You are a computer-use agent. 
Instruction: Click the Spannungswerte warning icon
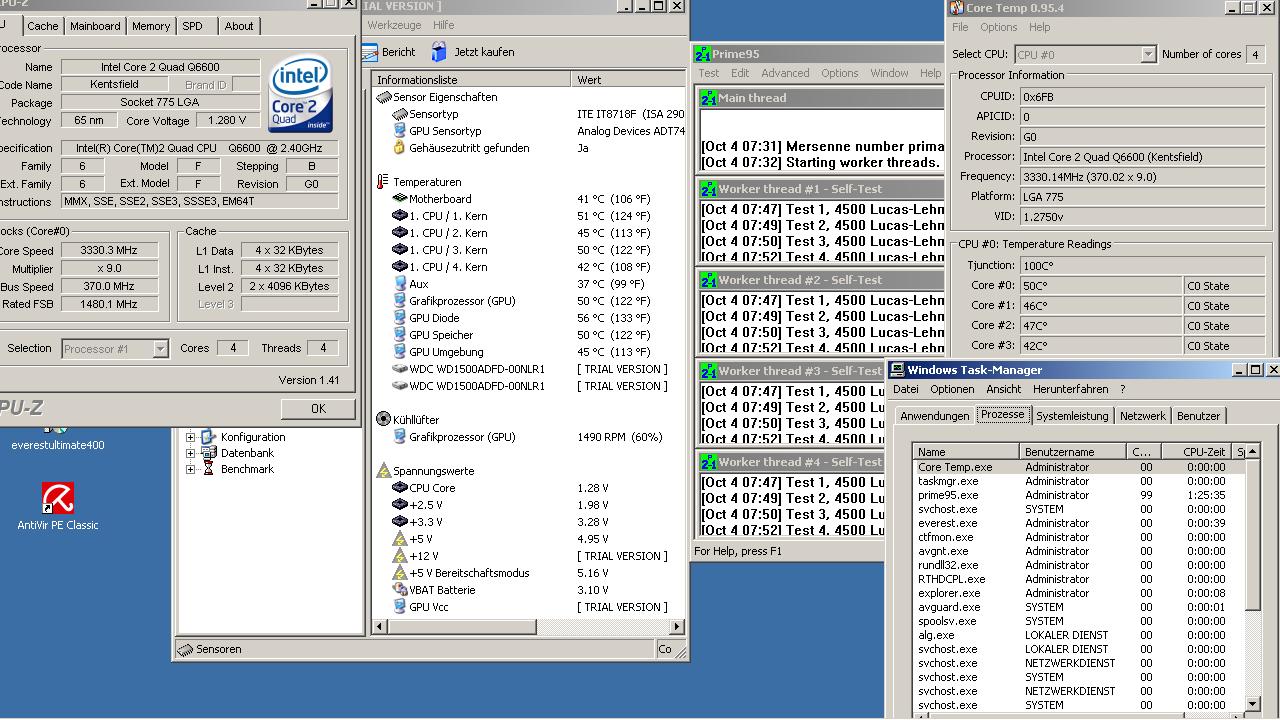tap(384, 471)
